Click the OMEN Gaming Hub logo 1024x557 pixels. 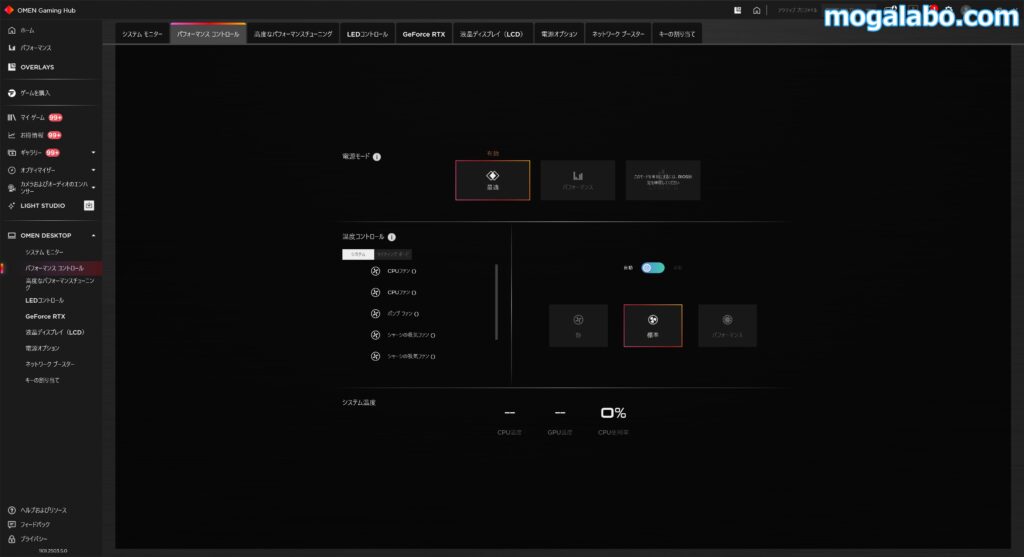(x=8, y=10)
